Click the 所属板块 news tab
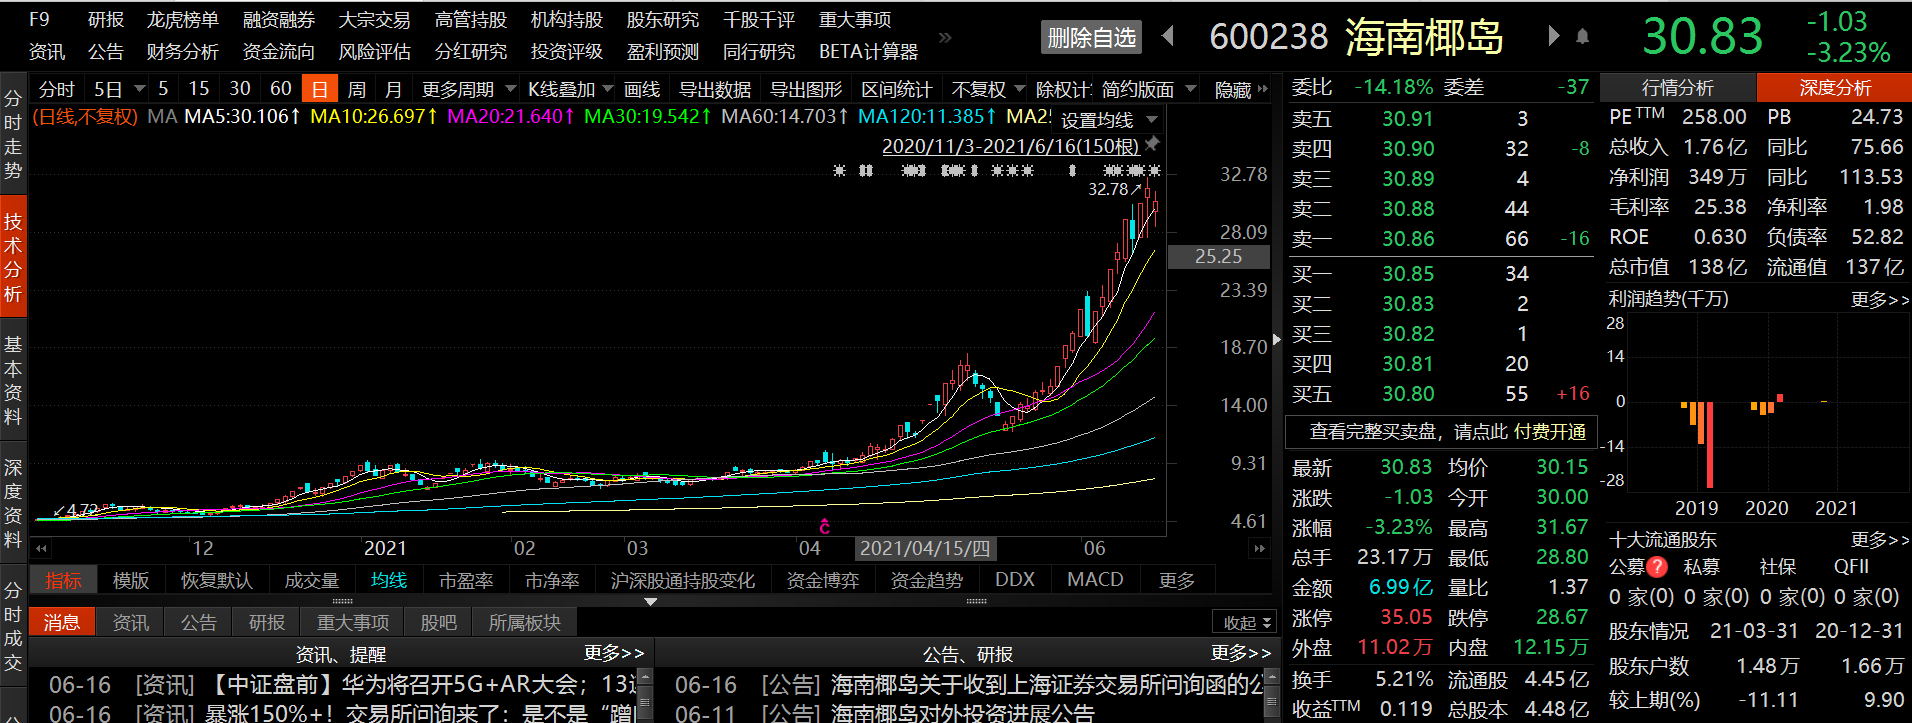1912x723 pixels. point(525,623)
